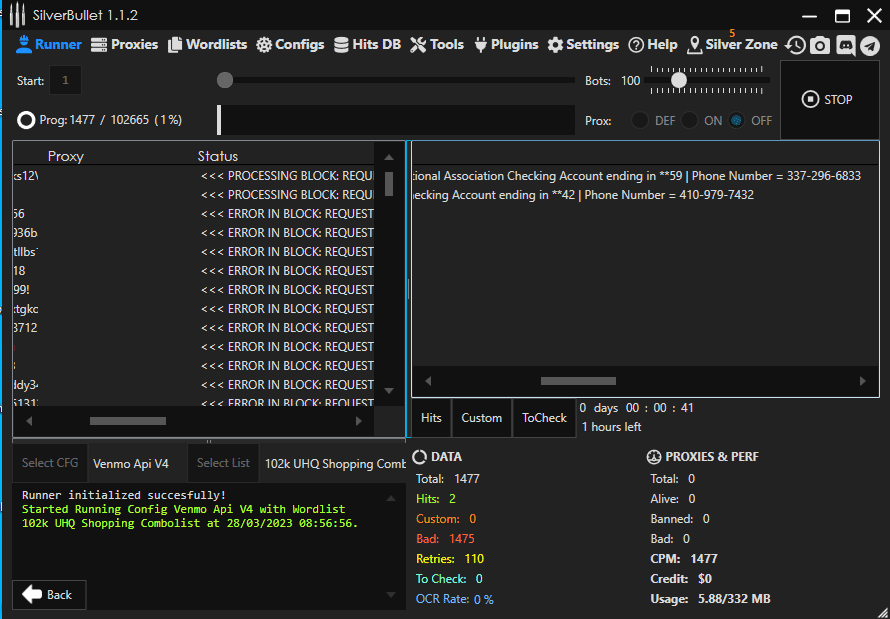
Task: Click the Telegram icon in the title bar
Action: point(870,45)
